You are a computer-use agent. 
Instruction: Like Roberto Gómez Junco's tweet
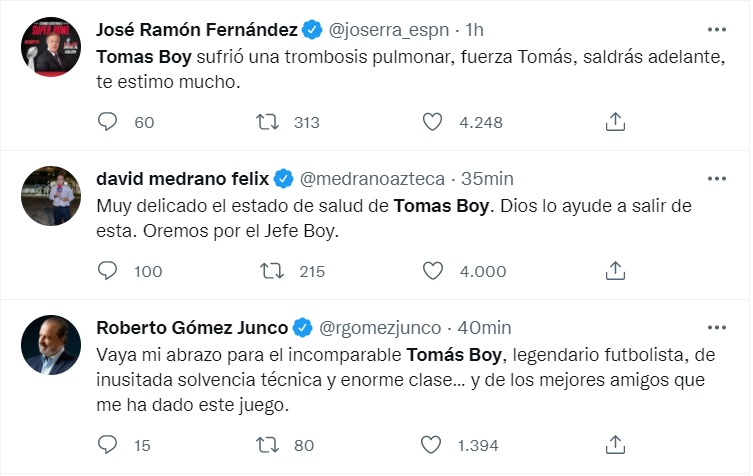pos(431,445)
